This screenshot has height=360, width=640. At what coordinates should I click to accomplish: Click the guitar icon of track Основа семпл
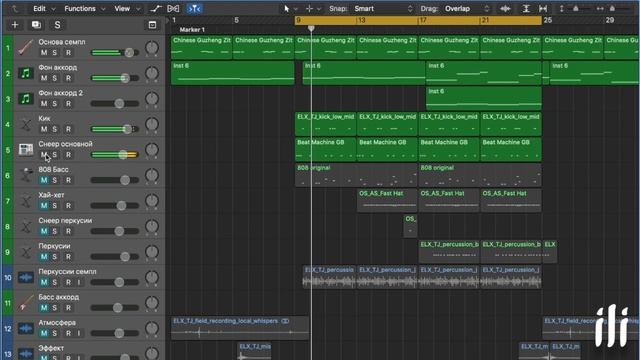(25, 48)
